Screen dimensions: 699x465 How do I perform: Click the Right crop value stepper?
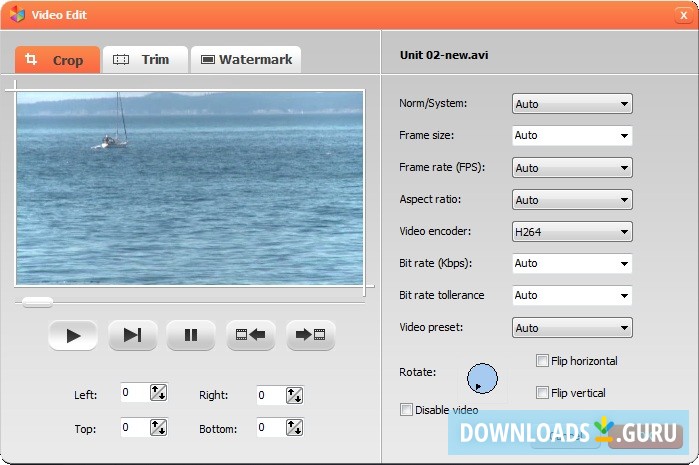(x=294, y=395)
